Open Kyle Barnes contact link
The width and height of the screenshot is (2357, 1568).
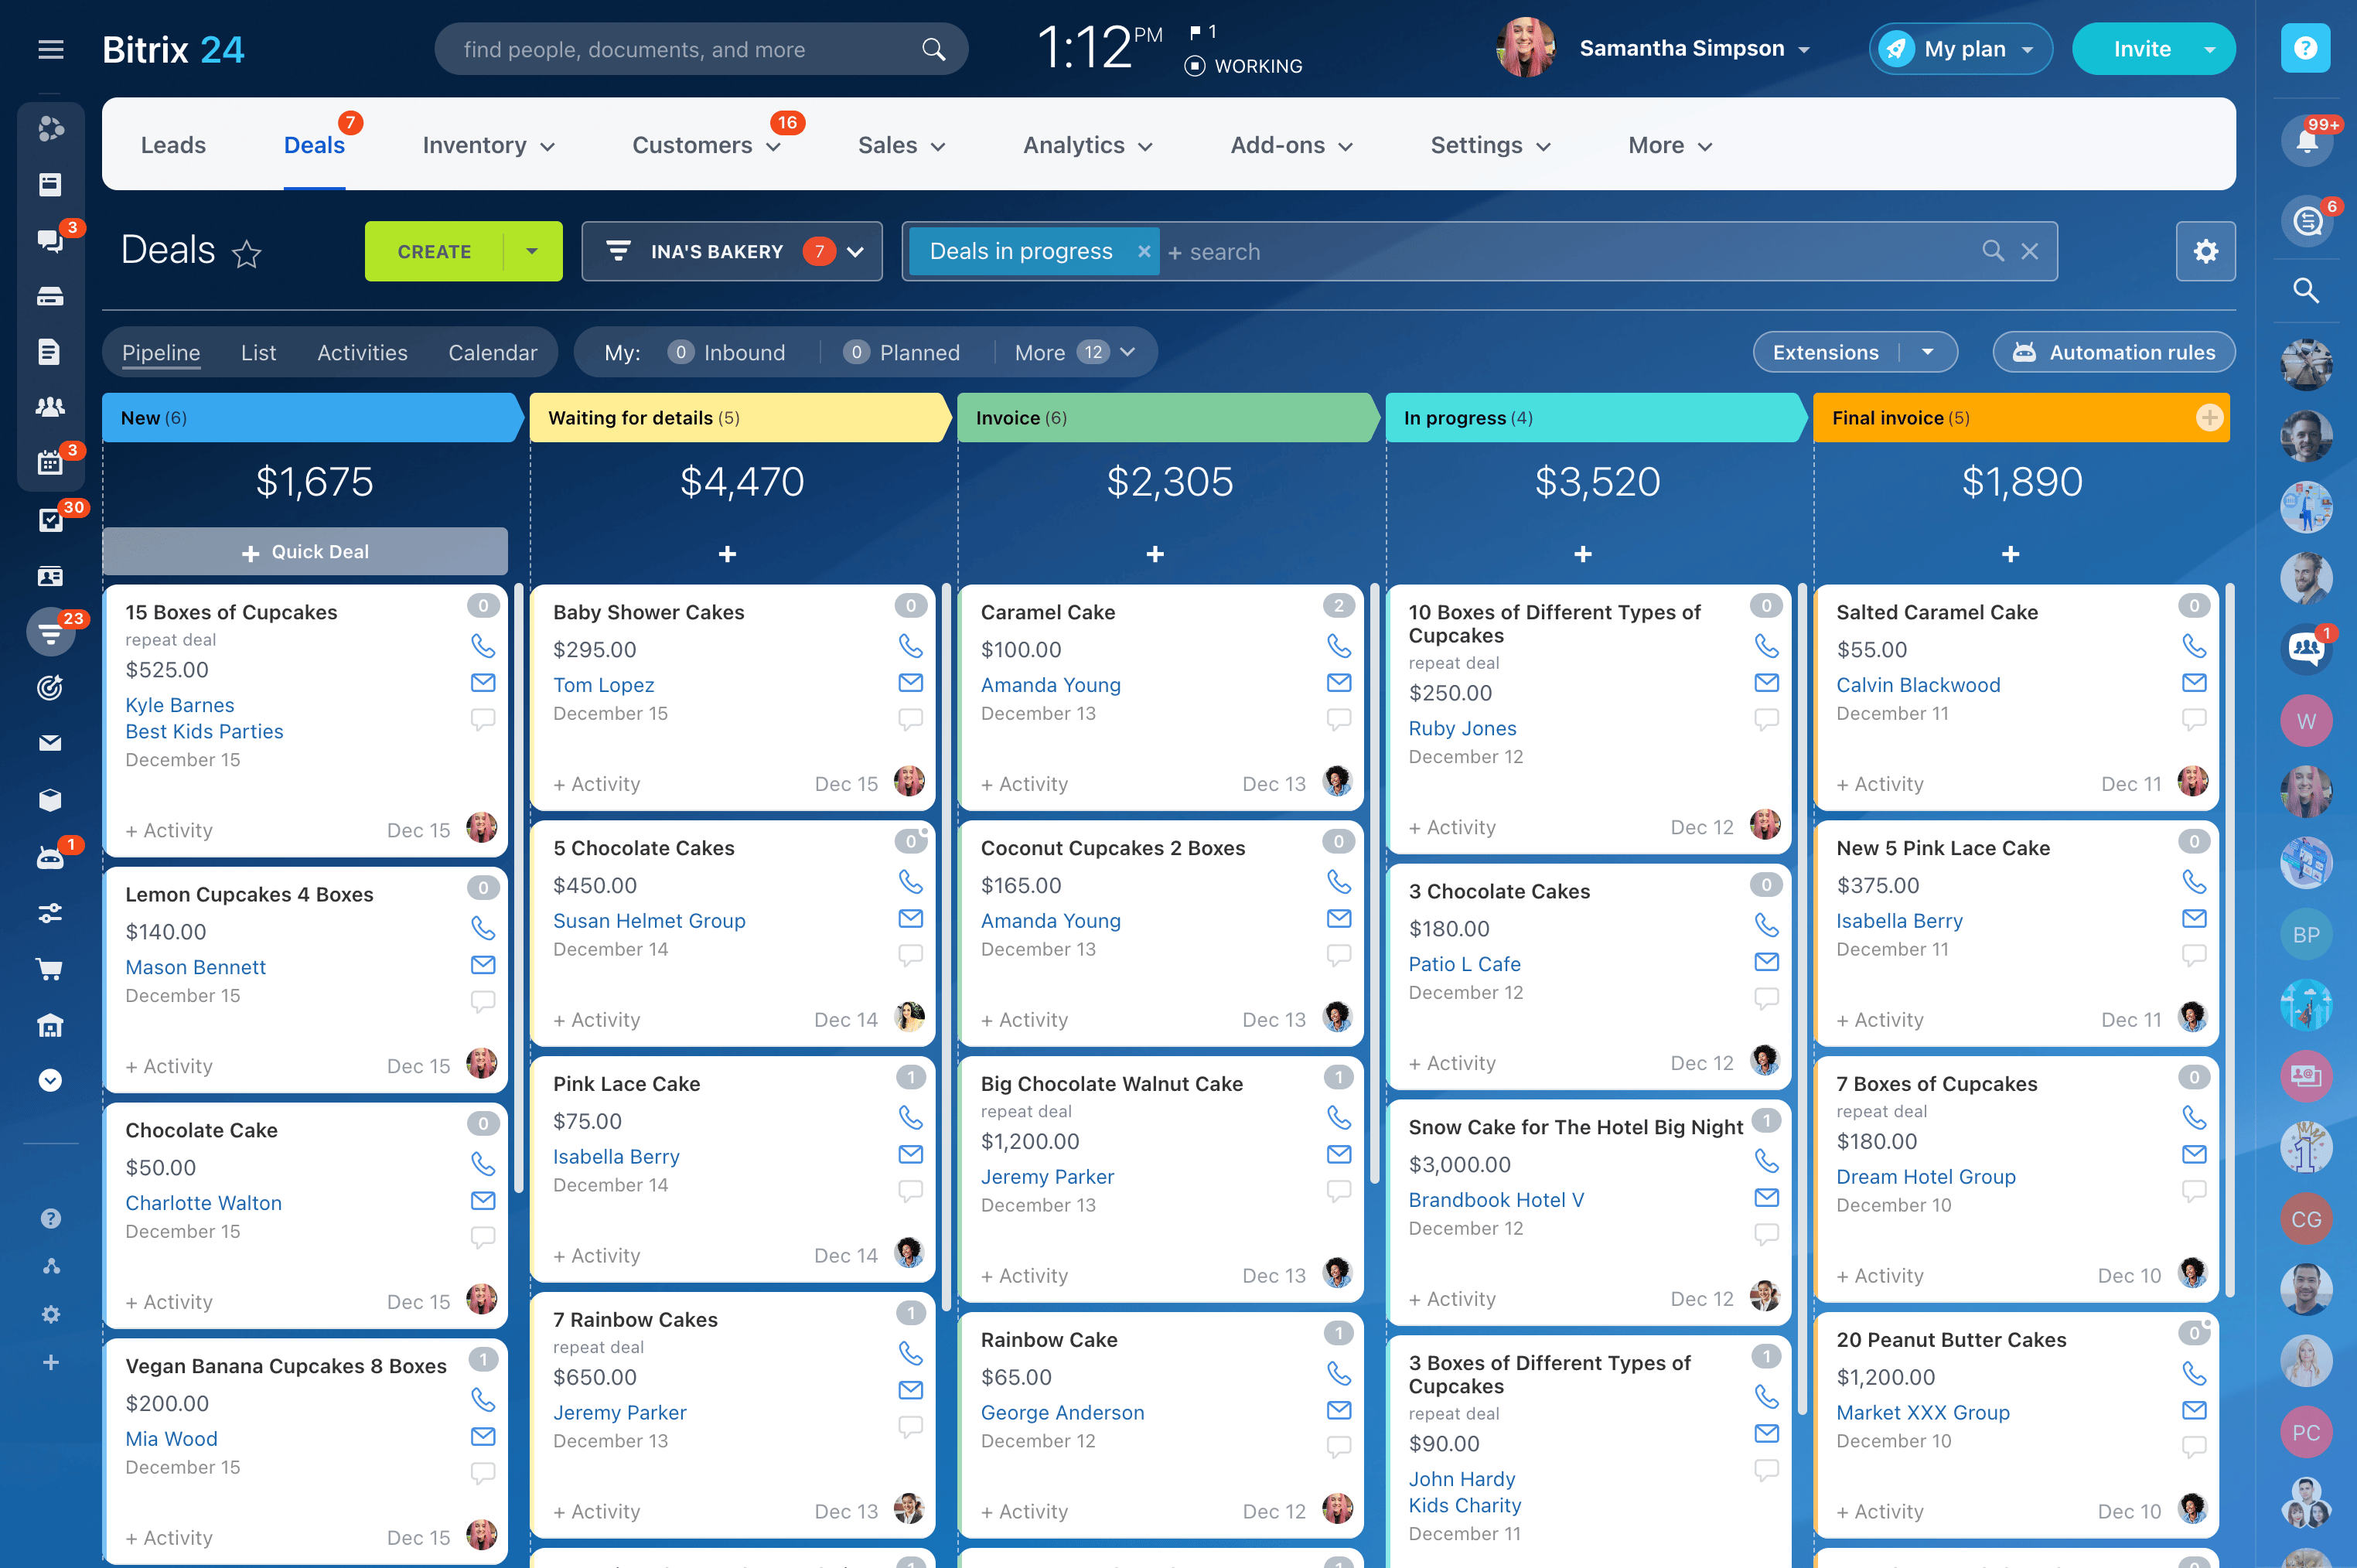tap(180, 705)
